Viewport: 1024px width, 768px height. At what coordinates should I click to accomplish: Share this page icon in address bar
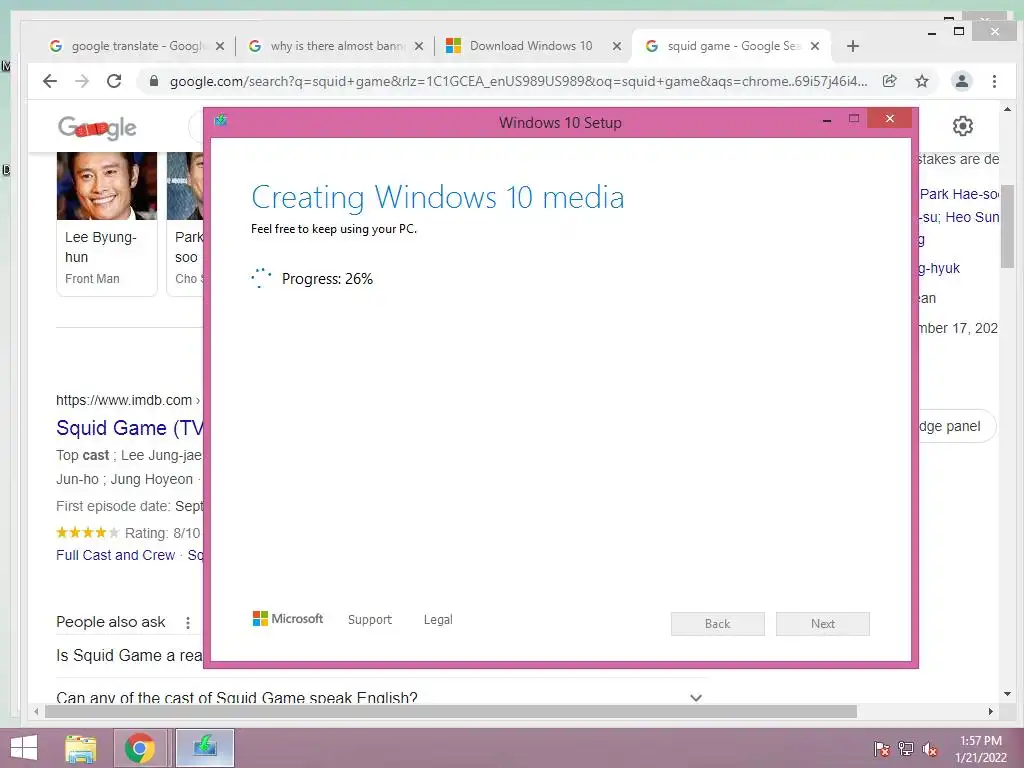pyautogui.click(x=889, y=81)
